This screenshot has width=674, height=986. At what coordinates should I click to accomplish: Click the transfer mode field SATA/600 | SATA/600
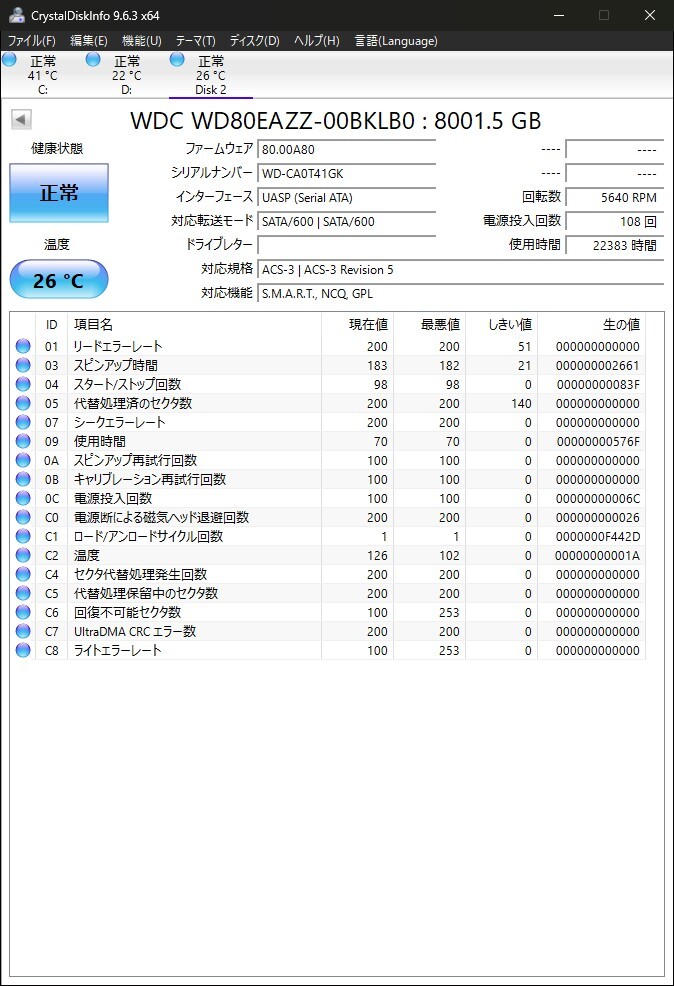coord(346,221)
